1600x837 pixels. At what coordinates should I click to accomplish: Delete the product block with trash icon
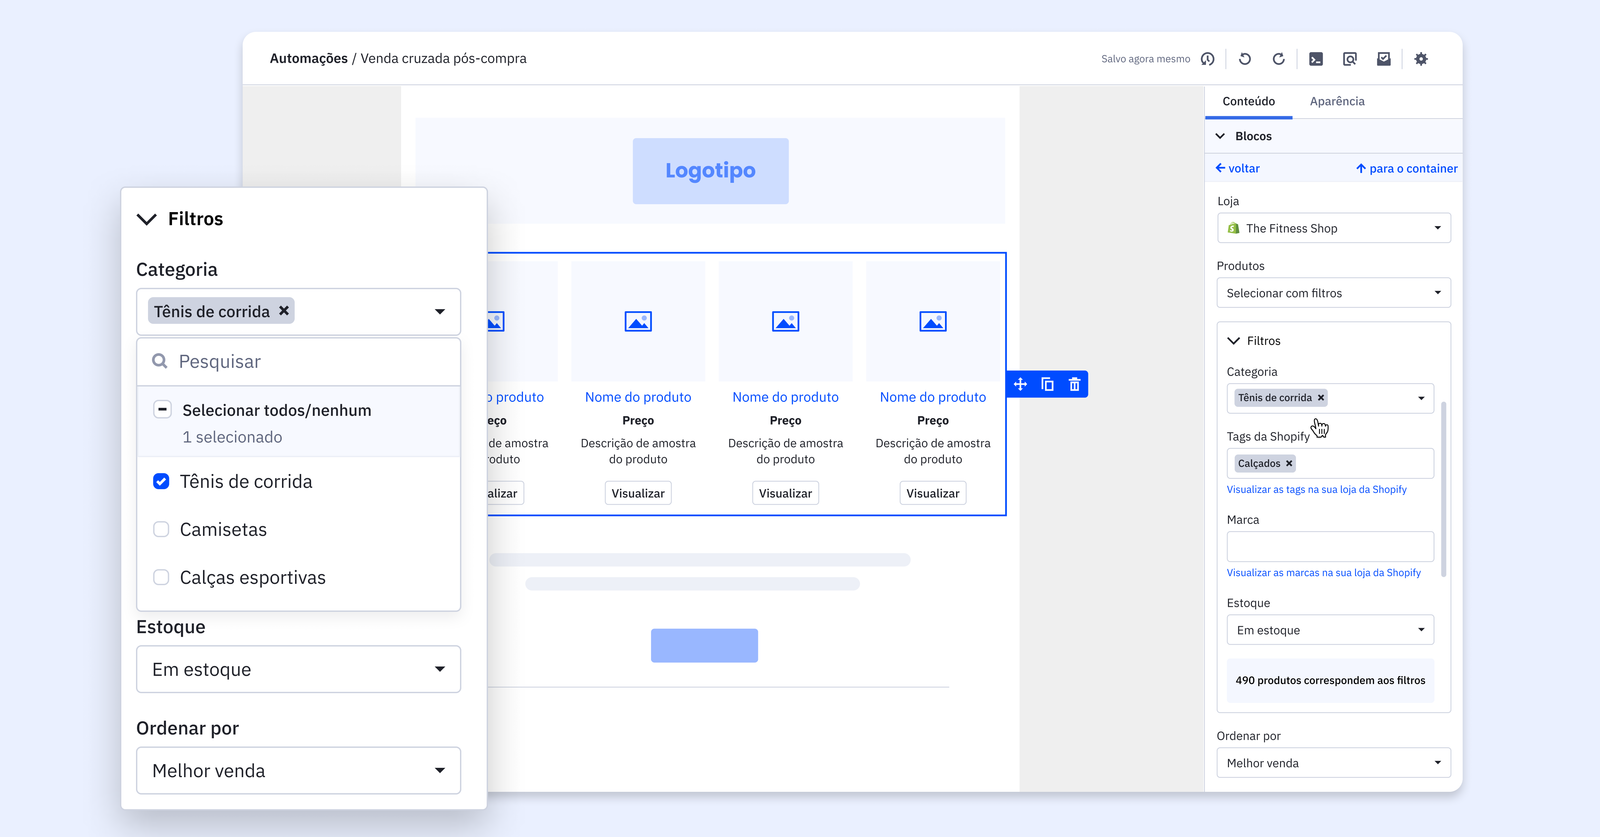[x=1075, y=384]
